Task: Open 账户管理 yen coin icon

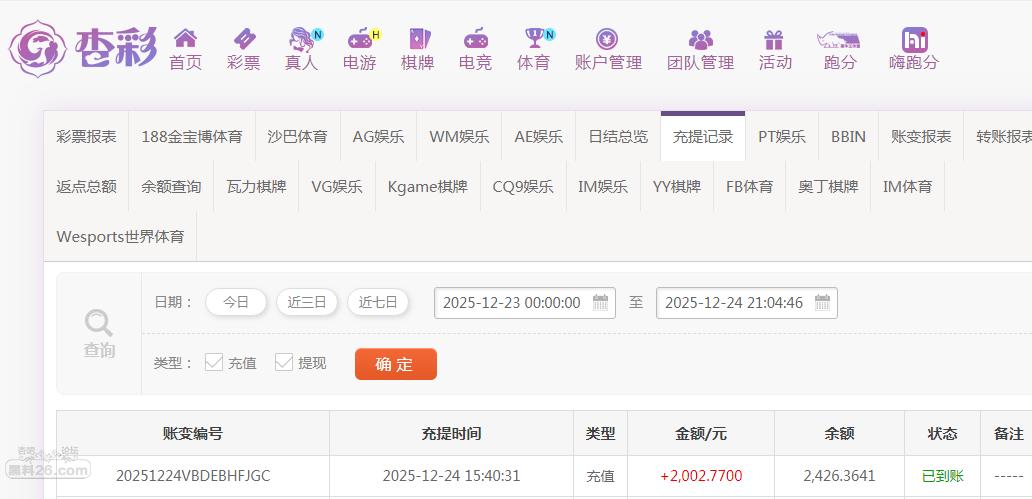Action: (x=607, y=39)
